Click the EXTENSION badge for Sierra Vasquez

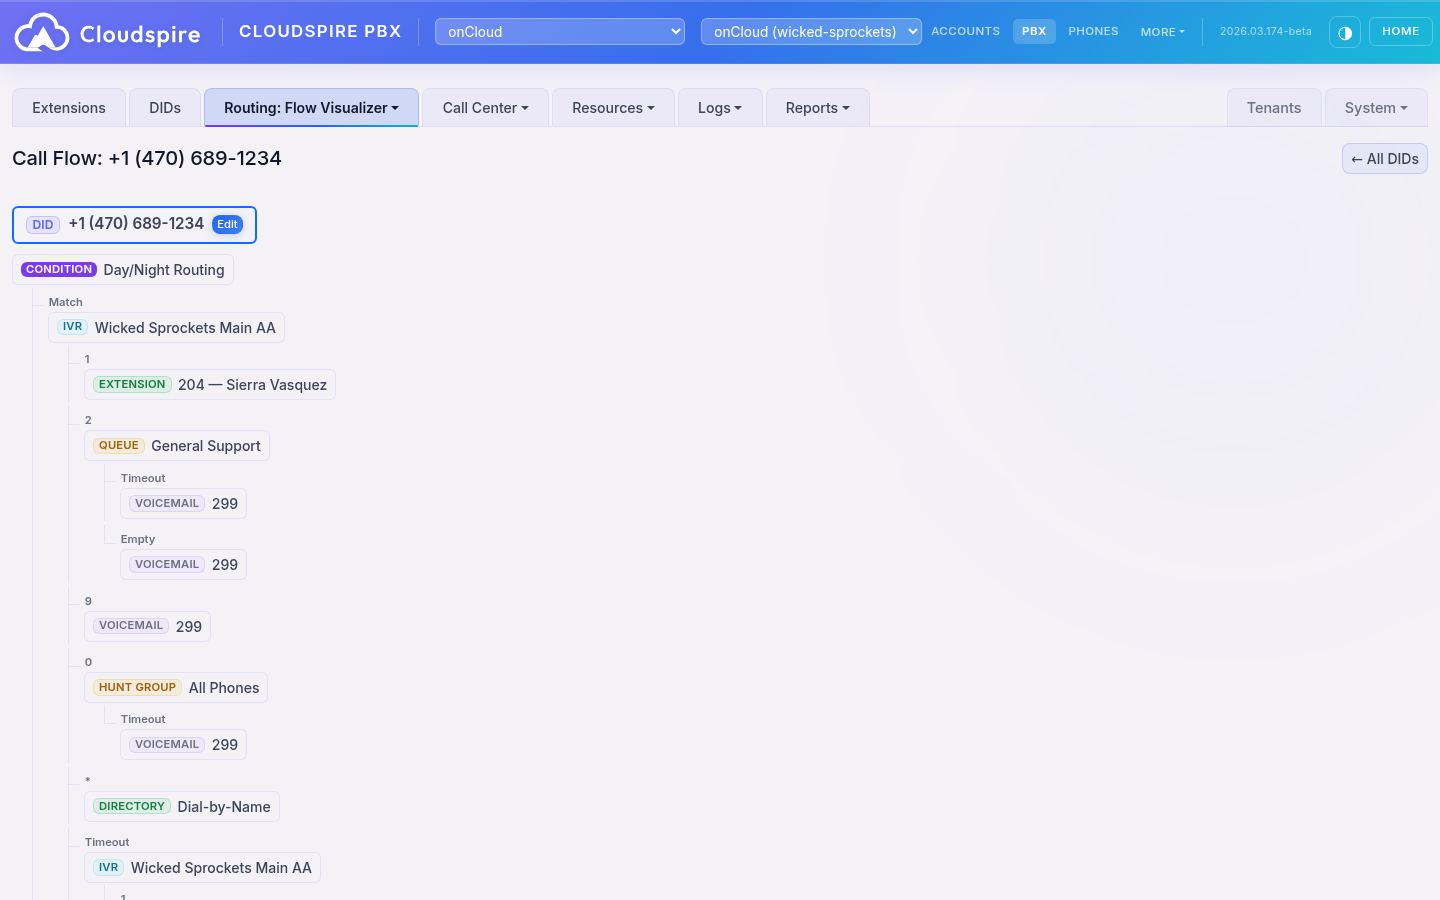click(x=131, y=384)
